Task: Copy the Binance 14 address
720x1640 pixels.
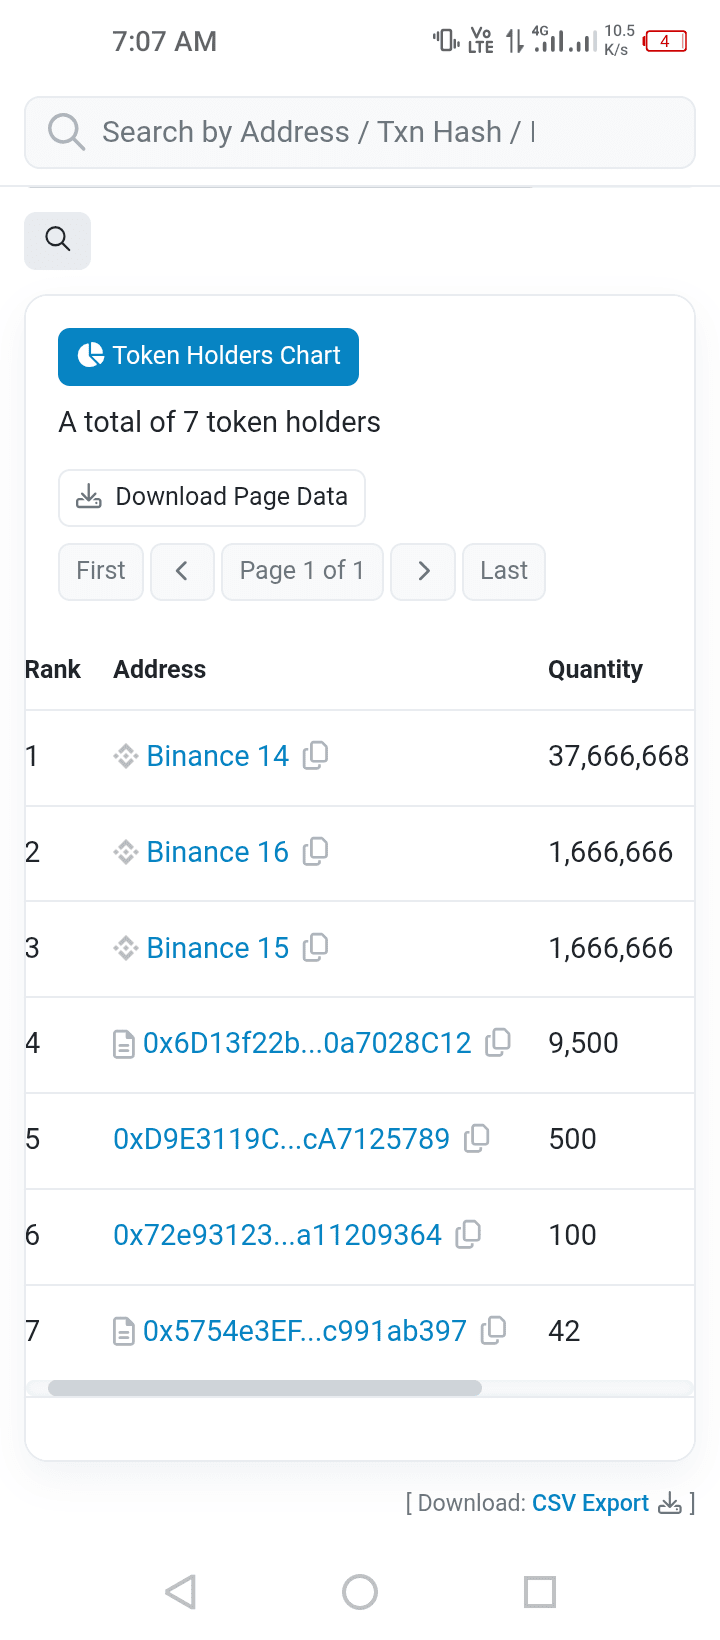Action: pos(315,755)
